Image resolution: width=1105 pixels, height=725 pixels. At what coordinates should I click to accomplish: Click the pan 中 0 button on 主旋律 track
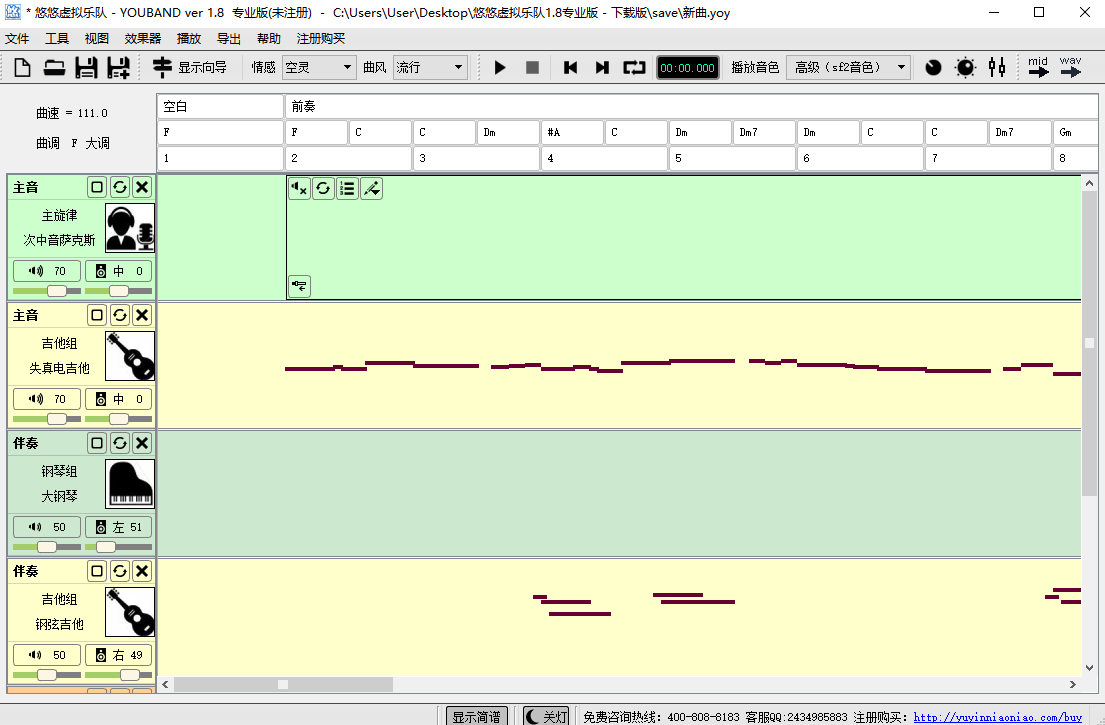coord(118,271)
